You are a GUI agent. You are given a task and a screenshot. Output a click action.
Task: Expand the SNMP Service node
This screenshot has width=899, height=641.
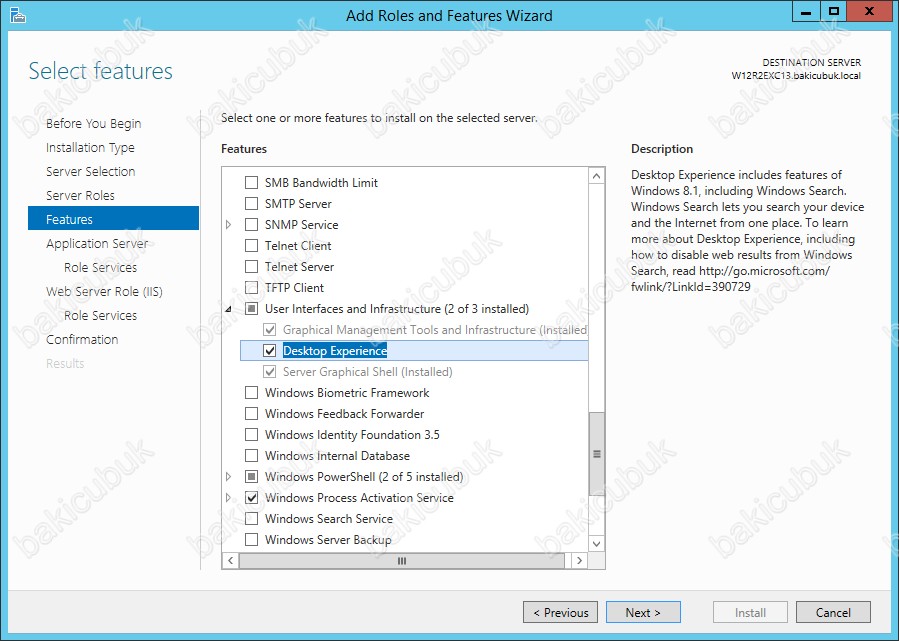pos(229,225)
